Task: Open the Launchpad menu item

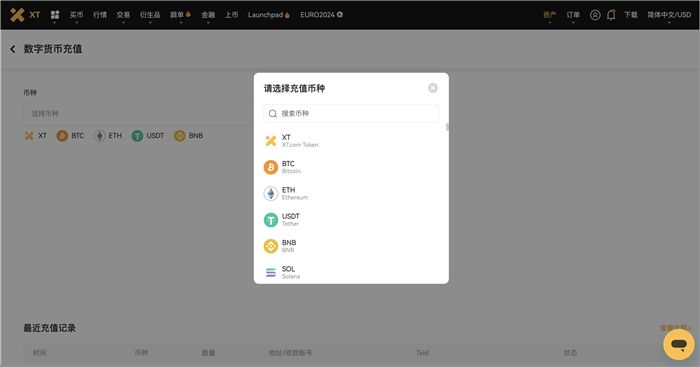Action: point(269,15)
